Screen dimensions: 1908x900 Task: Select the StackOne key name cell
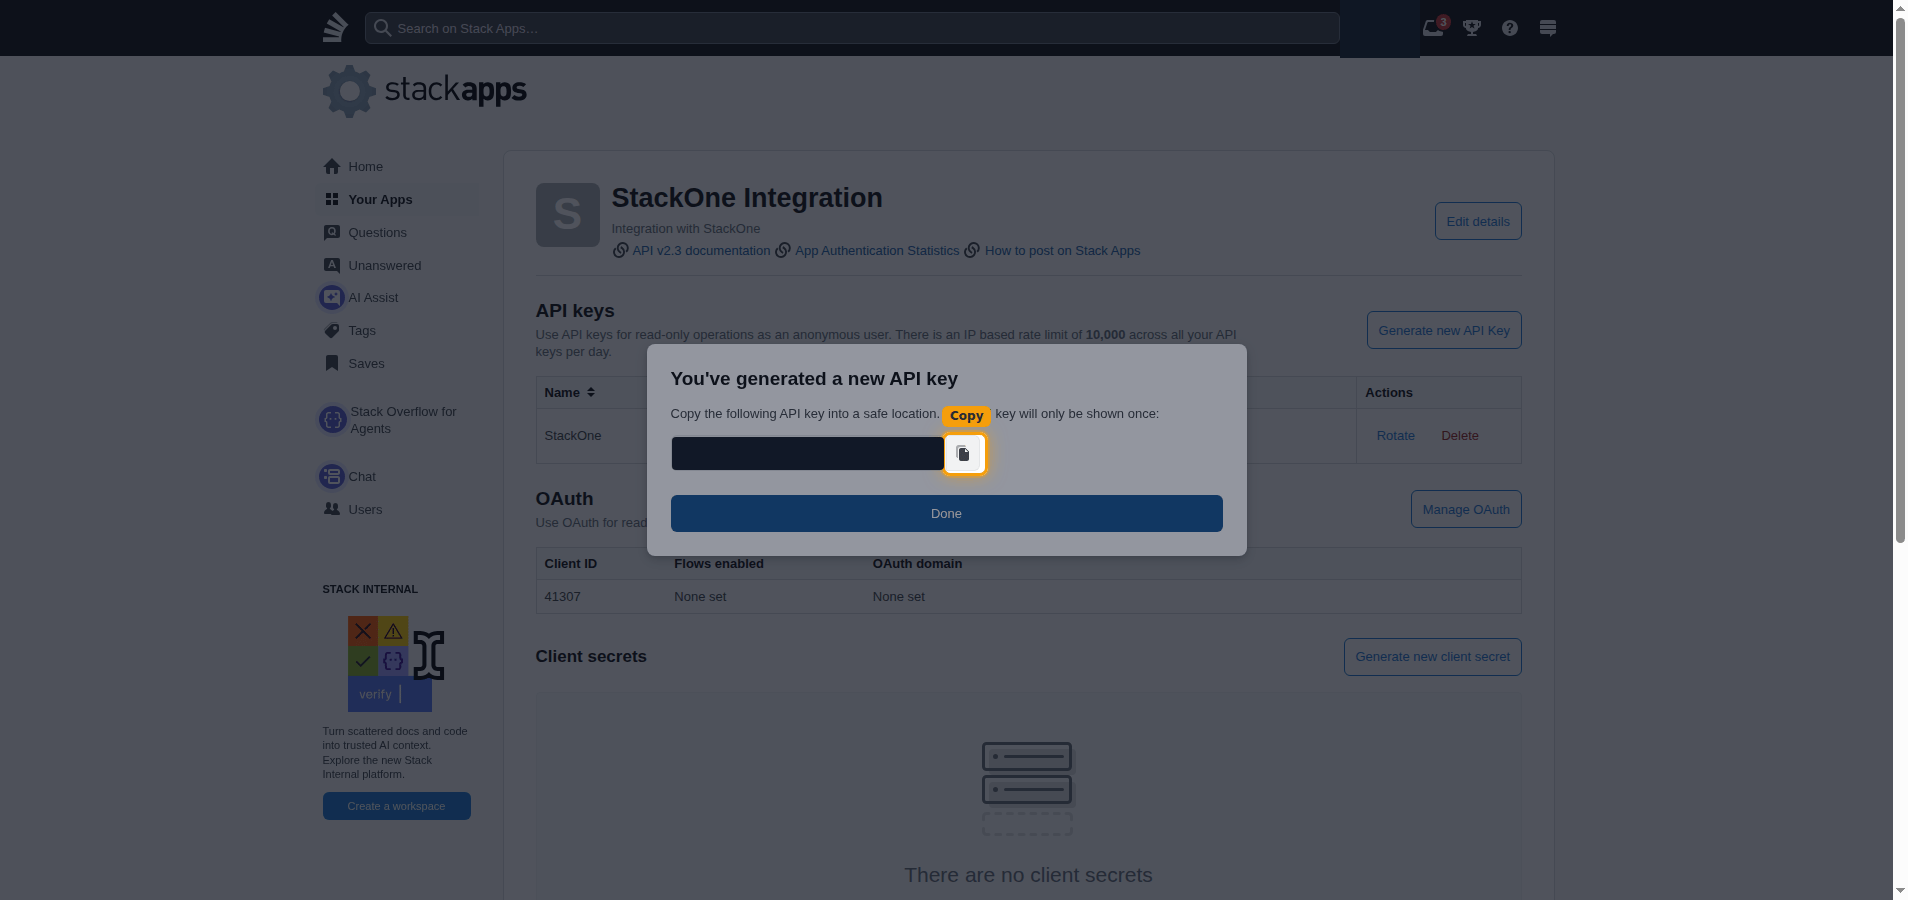[573, 435]
